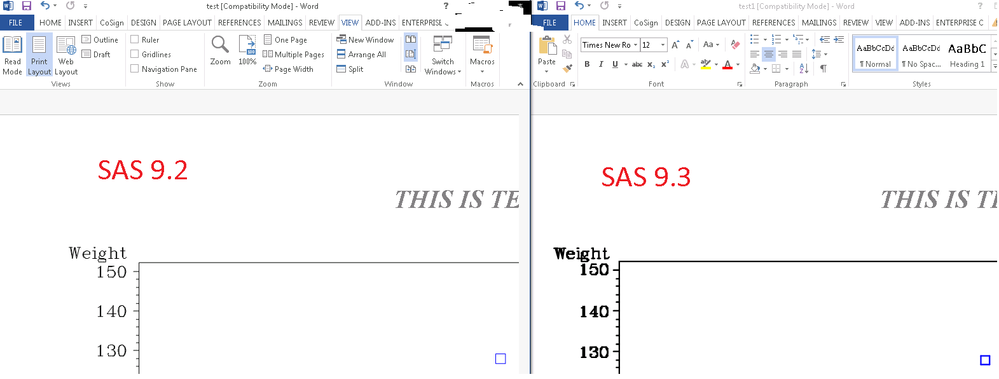
Task: Toggle Bold formatting
Action: pos(587,64)
